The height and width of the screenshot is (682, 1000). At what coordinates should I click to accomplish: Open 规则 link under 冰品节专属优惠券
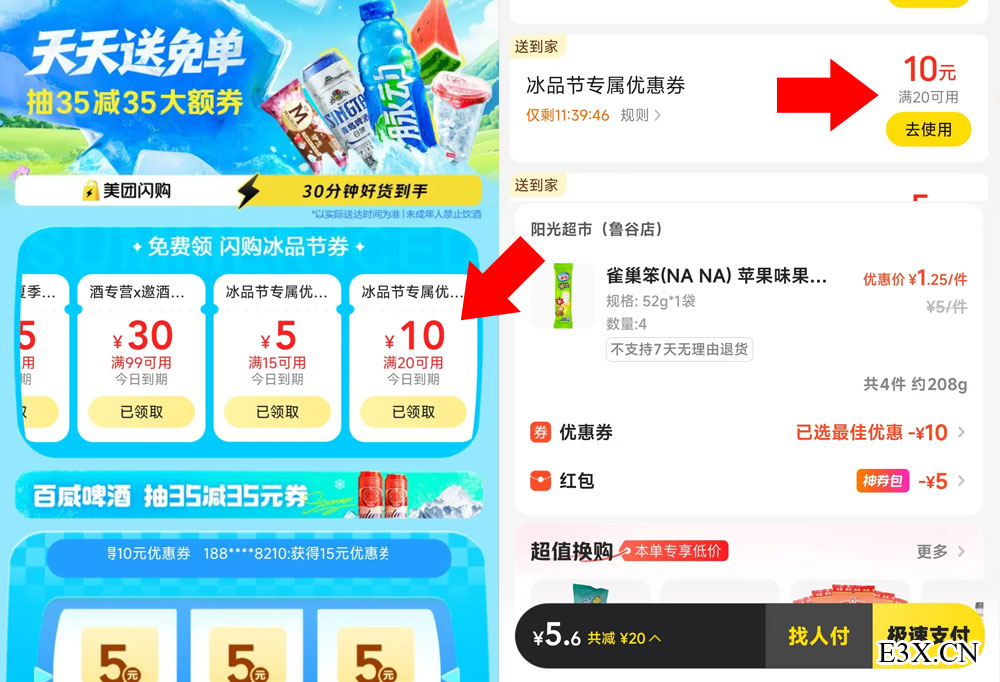pos(640,115)
